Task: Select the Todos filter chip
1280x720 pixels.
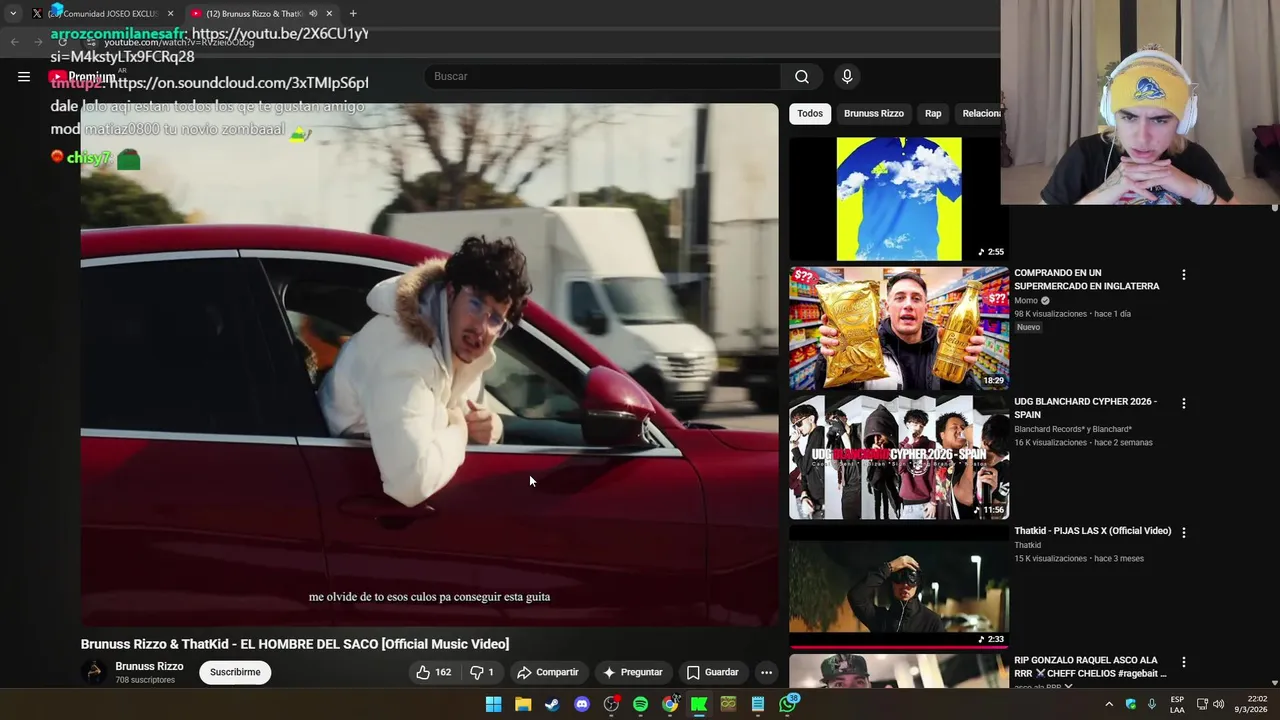Action: (x=810, y=113)
